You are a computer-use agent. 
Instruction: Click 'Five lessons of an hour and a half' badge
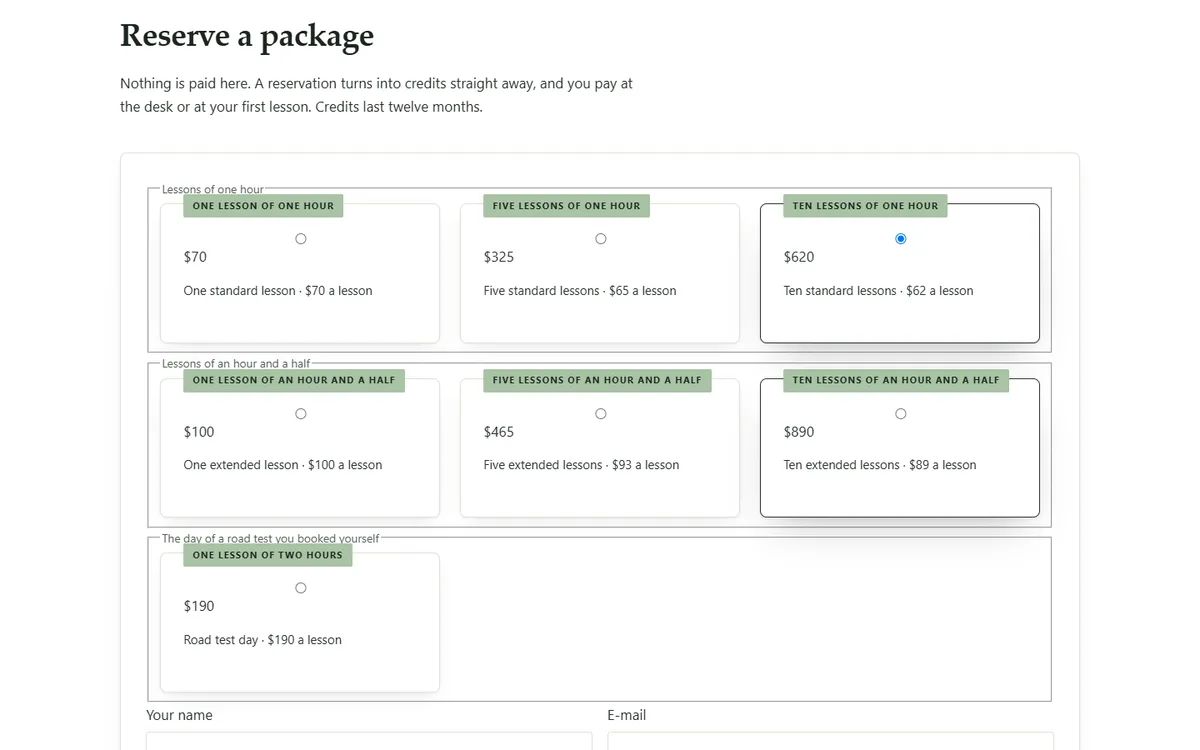click(x=597, y=380)
